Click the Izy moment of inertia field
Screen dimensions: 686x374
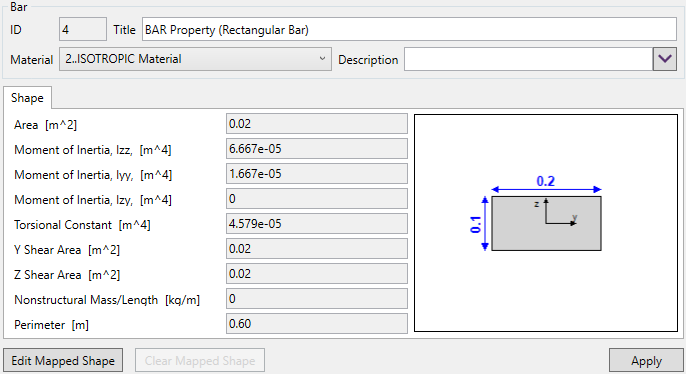tap(317, 199)
